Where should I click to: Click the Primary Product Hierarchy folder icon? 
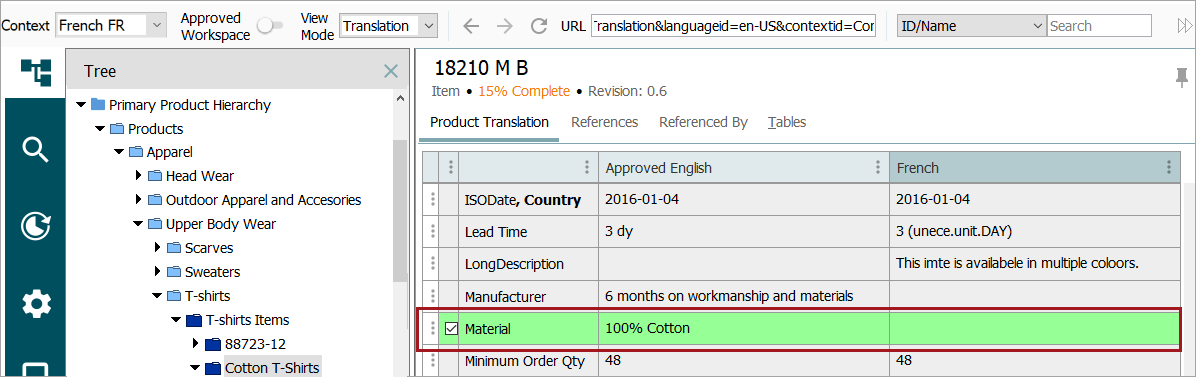98,105
